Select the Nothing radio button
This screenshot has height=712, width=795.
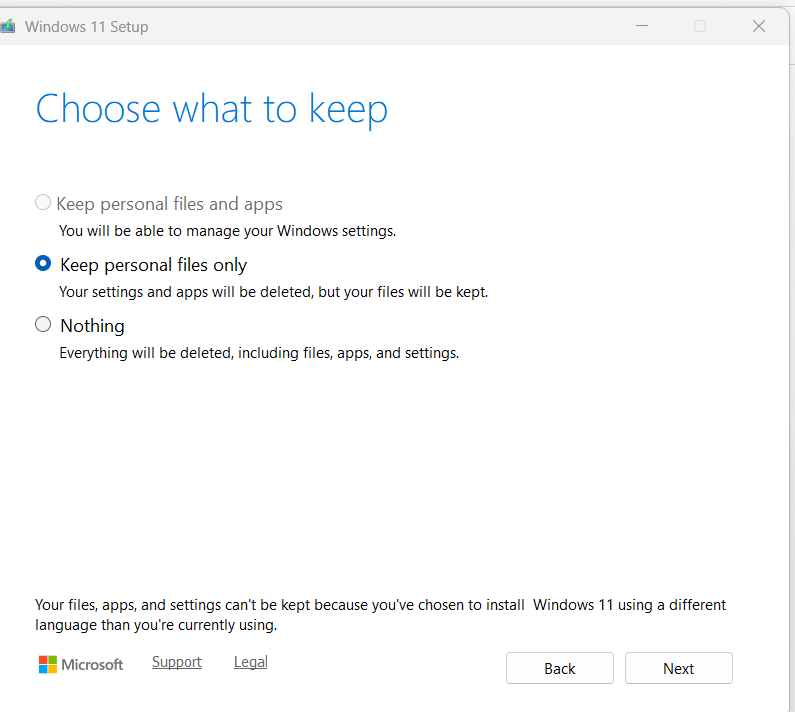tap(43, 325)
